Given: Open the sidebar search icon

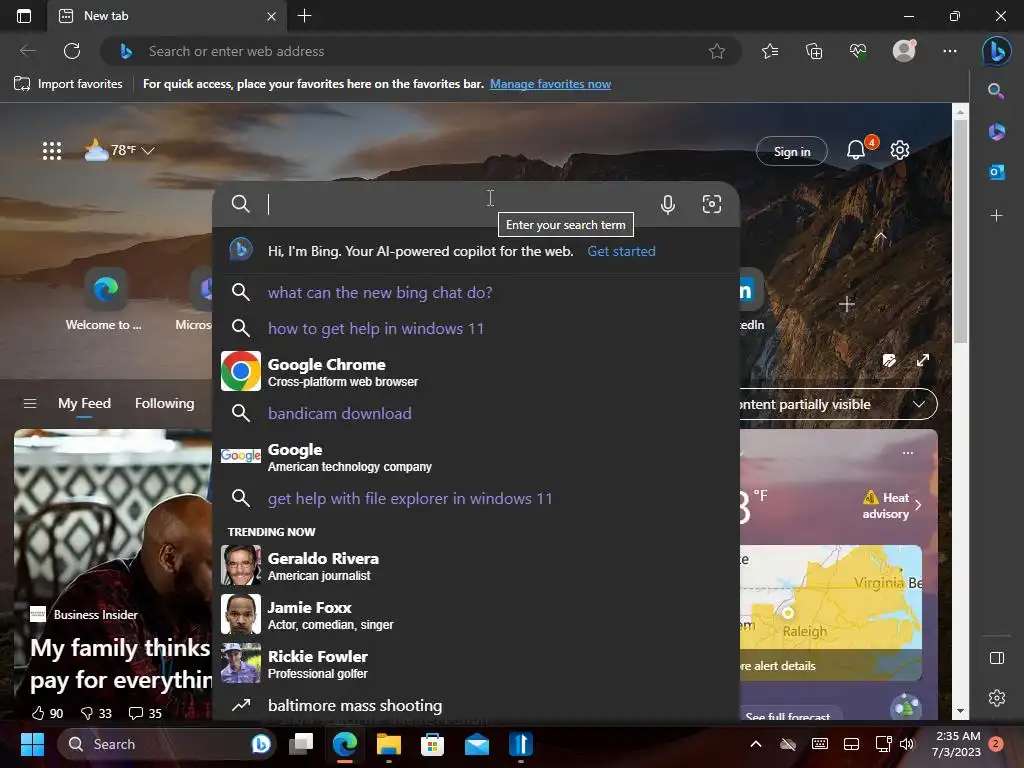Looking at the screenshot, I should click(996, 91).
